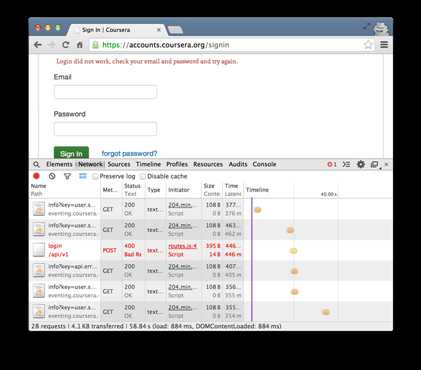The height and width of the screenshot is (370, 421).
Task: Enable the Disable cache checkbox
Action: pos(143,176)
